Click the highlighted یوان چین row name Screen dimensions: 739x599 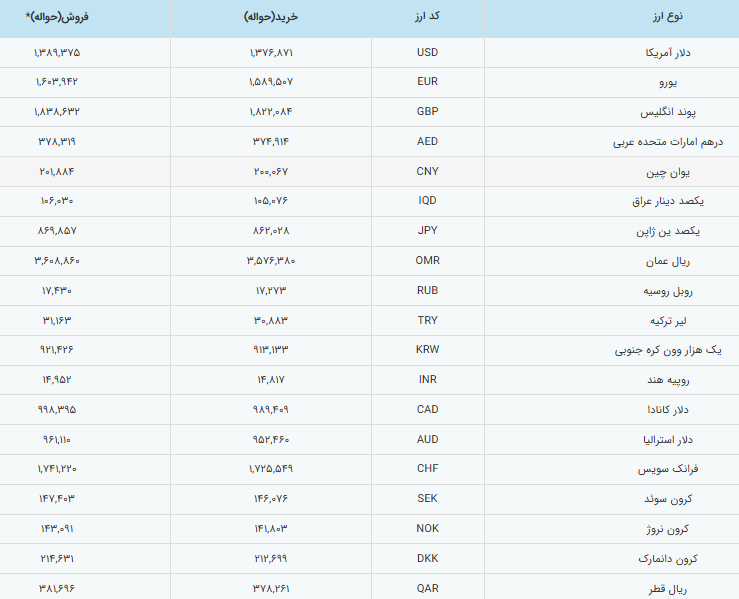coord(668,172)
